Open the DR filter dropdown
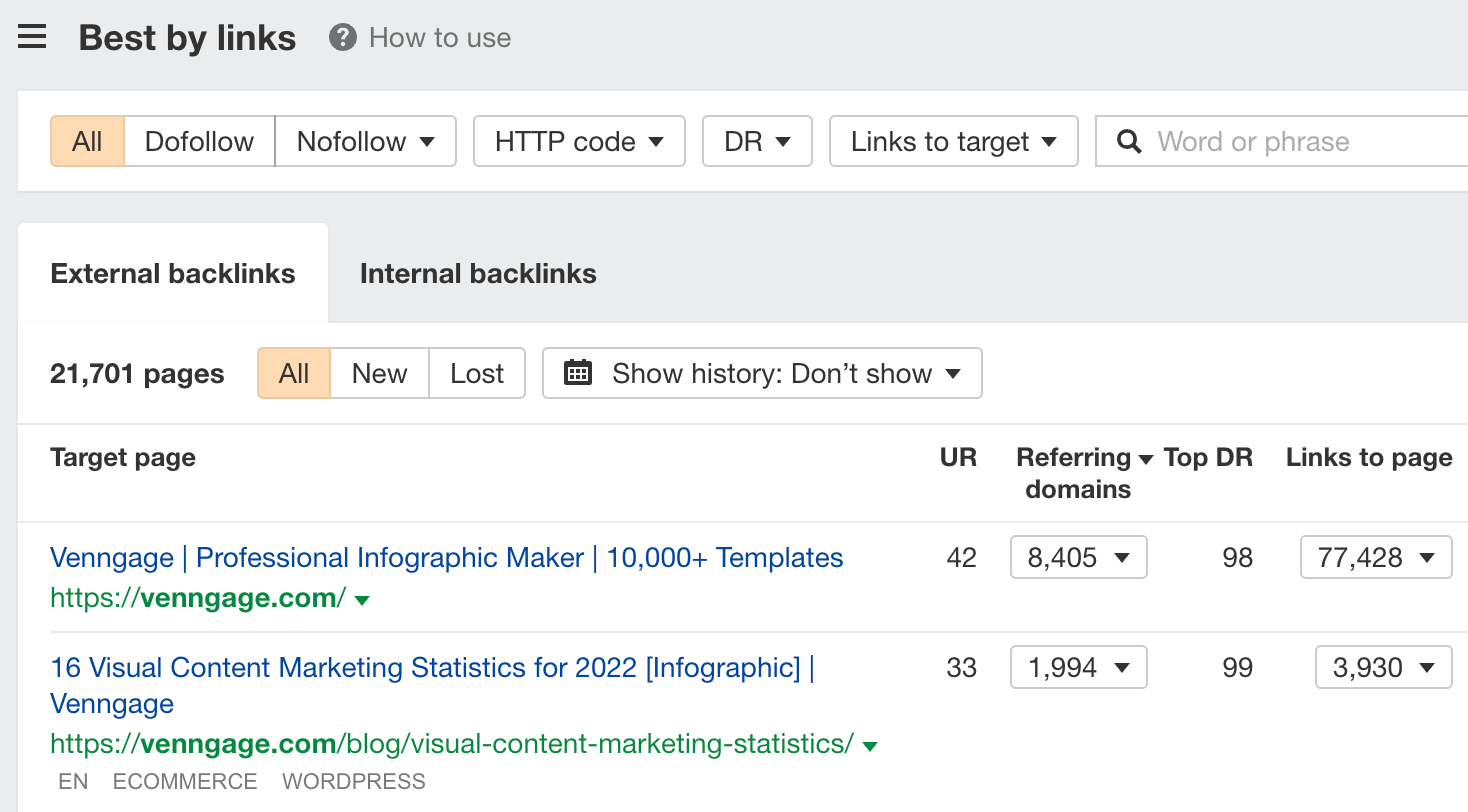This screenshot has width=1468, height=812. tap(756, 141)
